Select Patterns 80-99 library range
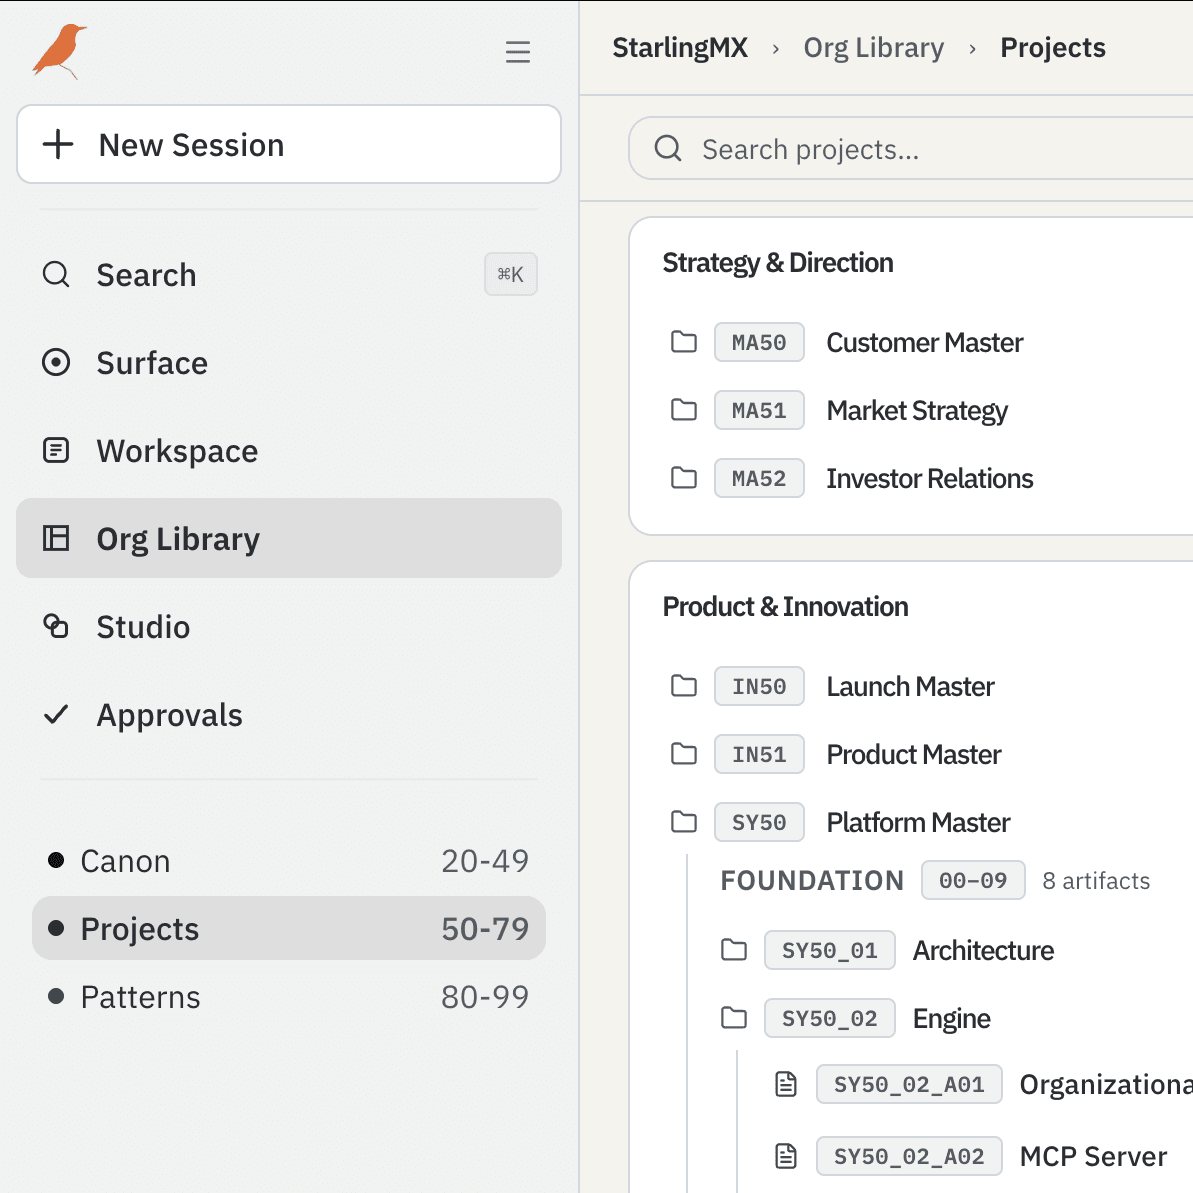Screen dimensions: 1193x1193 pos(289,996)
